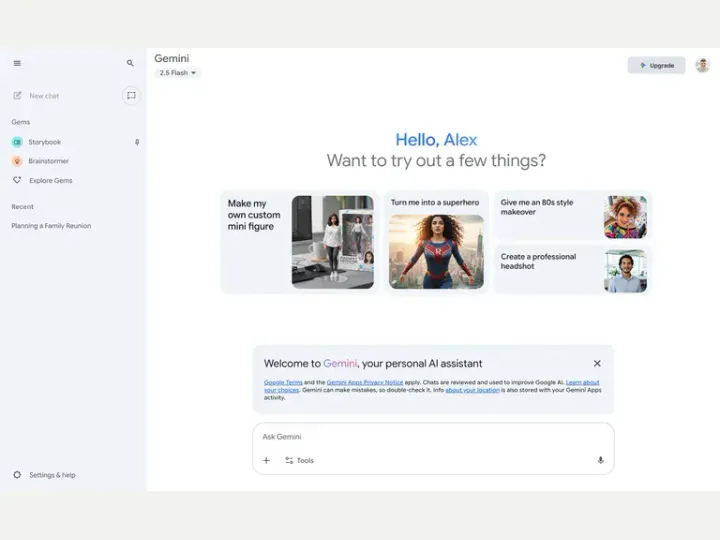720x540 pixels.
Task: Click the Hello, Alex greeting
Action: pyautogui.click(x=436, y=140)
